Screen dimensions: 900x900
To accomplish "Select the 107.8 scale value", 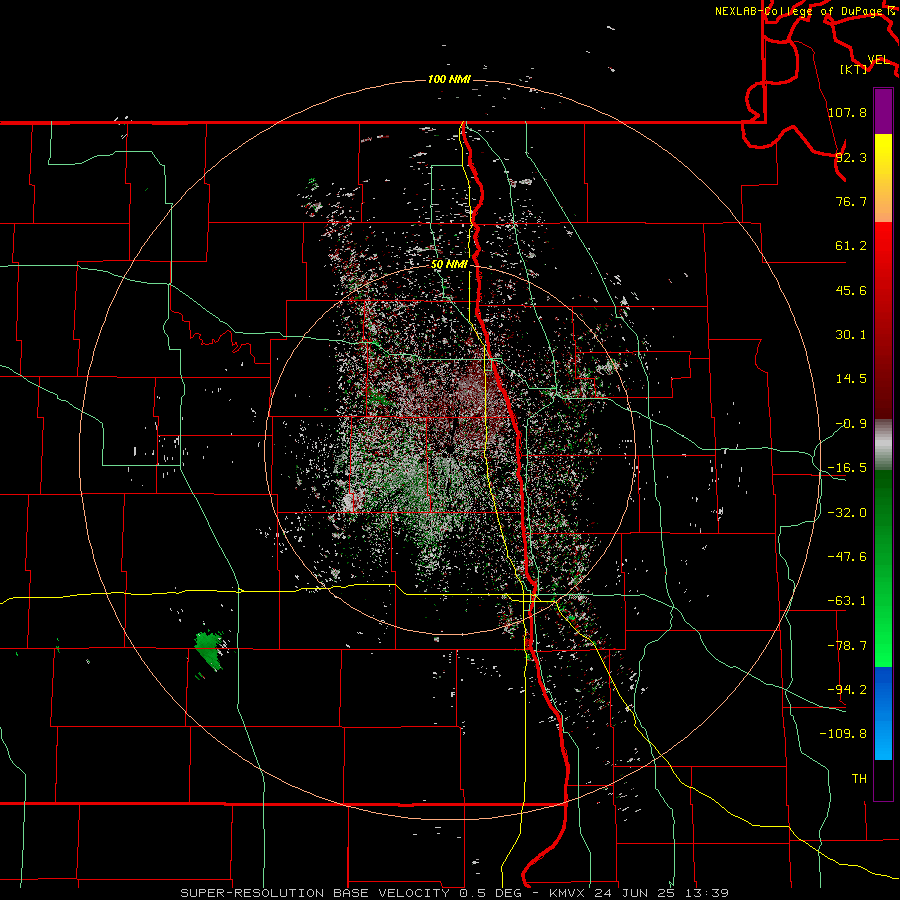I will (847, 112).
